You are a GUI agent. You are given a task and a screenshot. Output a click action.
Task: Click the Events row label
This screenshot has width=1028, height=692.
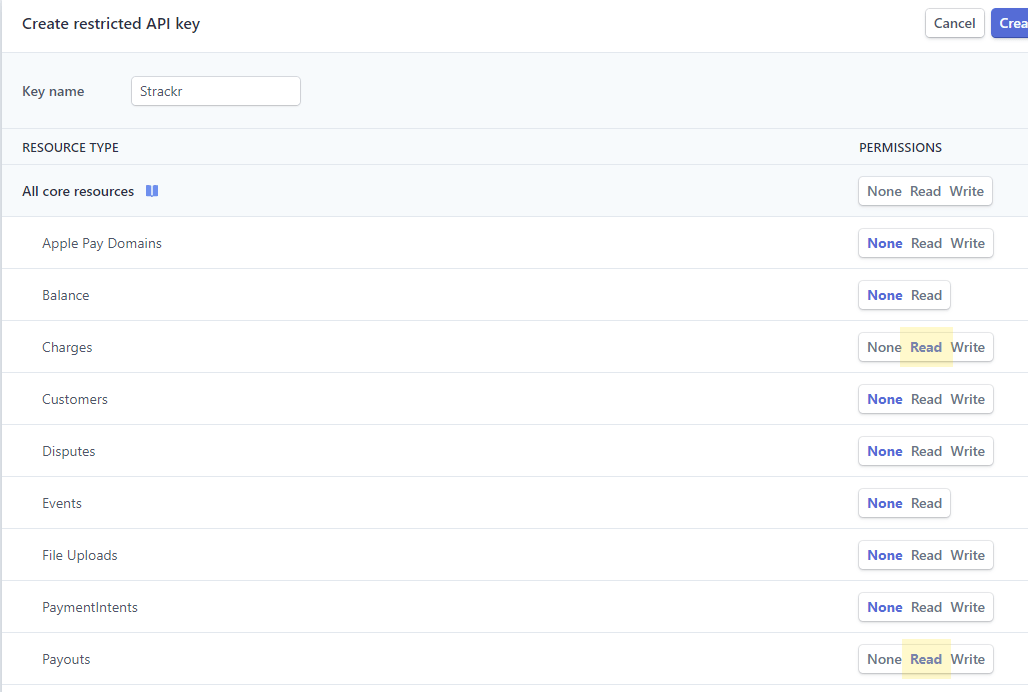click(x=62, y=503)
